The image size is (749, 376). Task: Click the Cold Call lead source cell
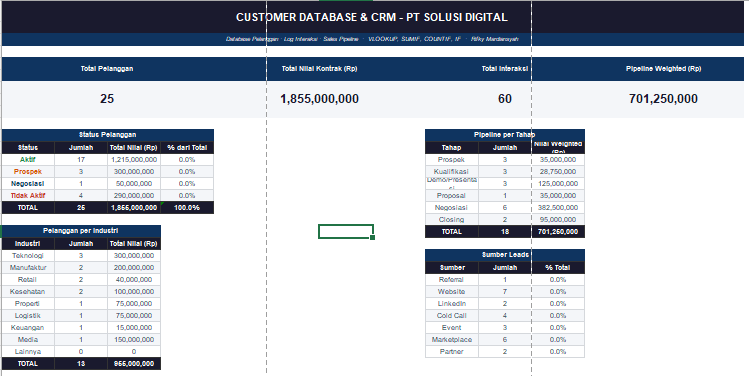pyautogui.click(x=451, y=316)
